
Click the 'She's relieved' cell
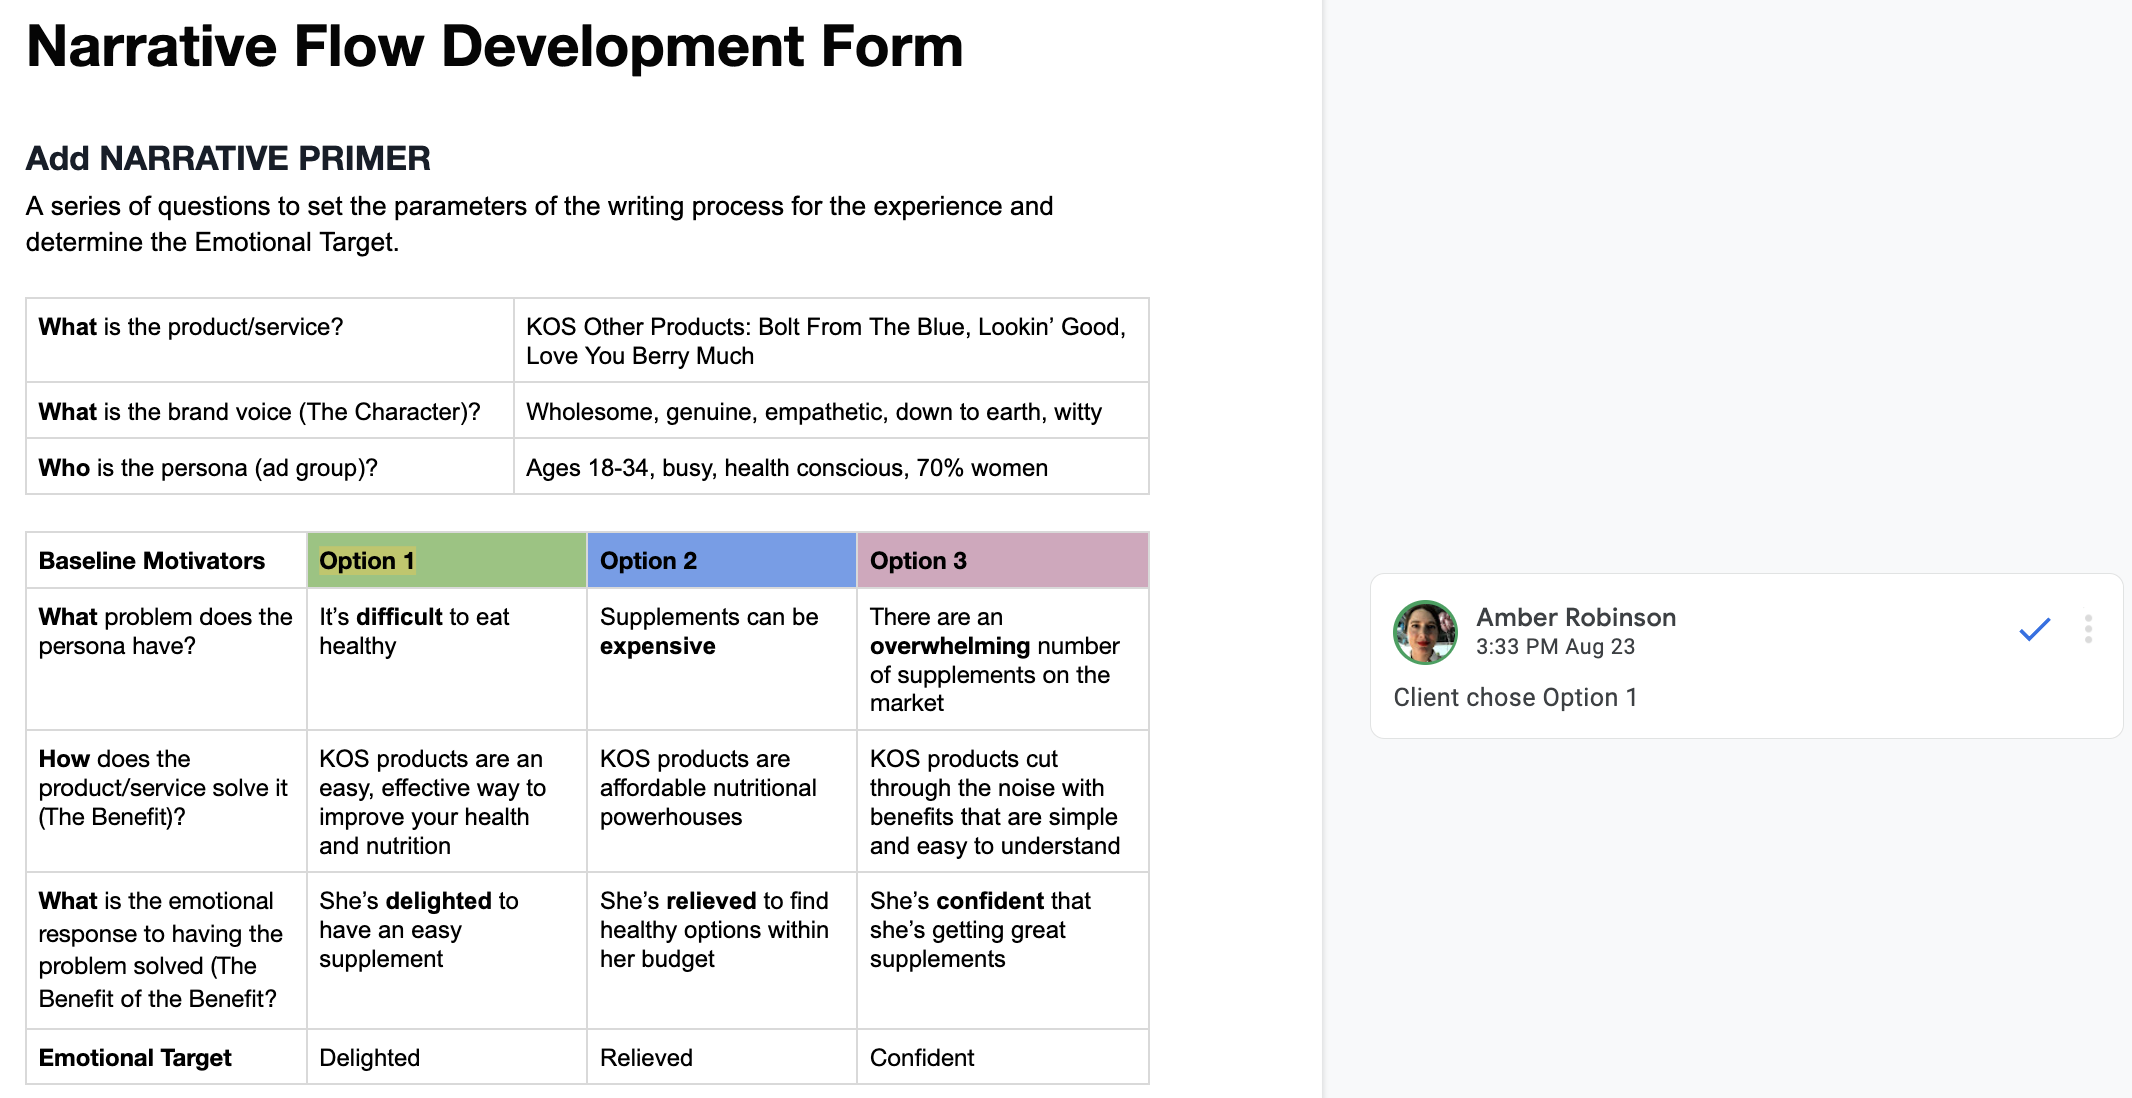pos(721,950)
